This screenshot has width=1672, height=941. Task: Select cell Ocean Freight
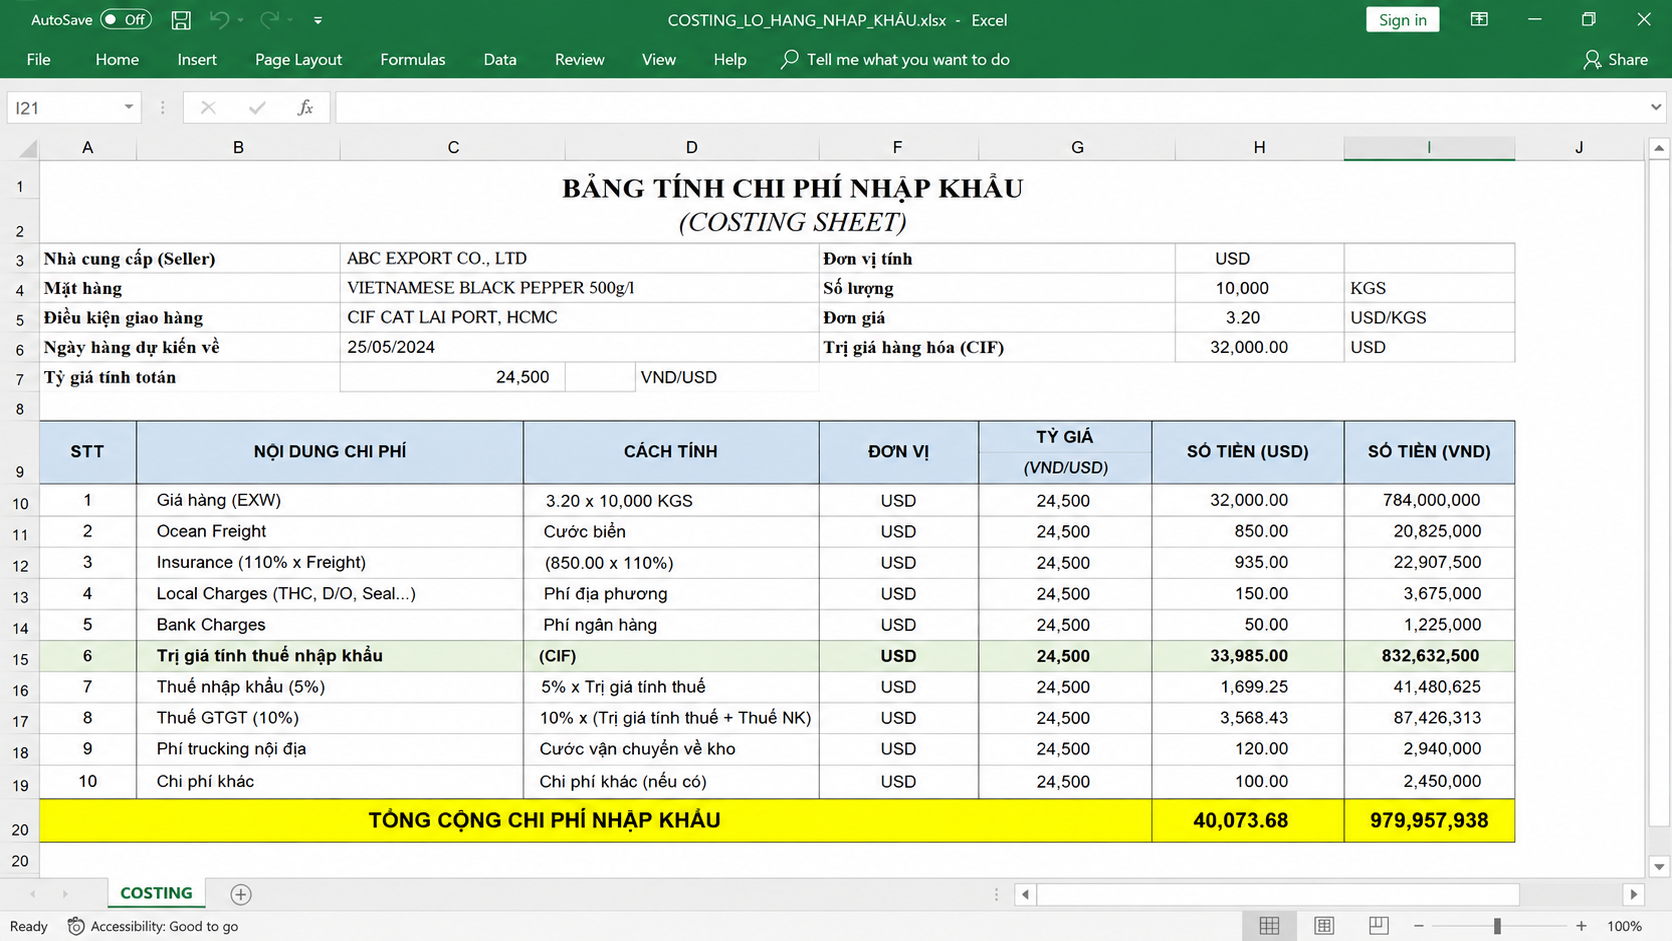329,531
